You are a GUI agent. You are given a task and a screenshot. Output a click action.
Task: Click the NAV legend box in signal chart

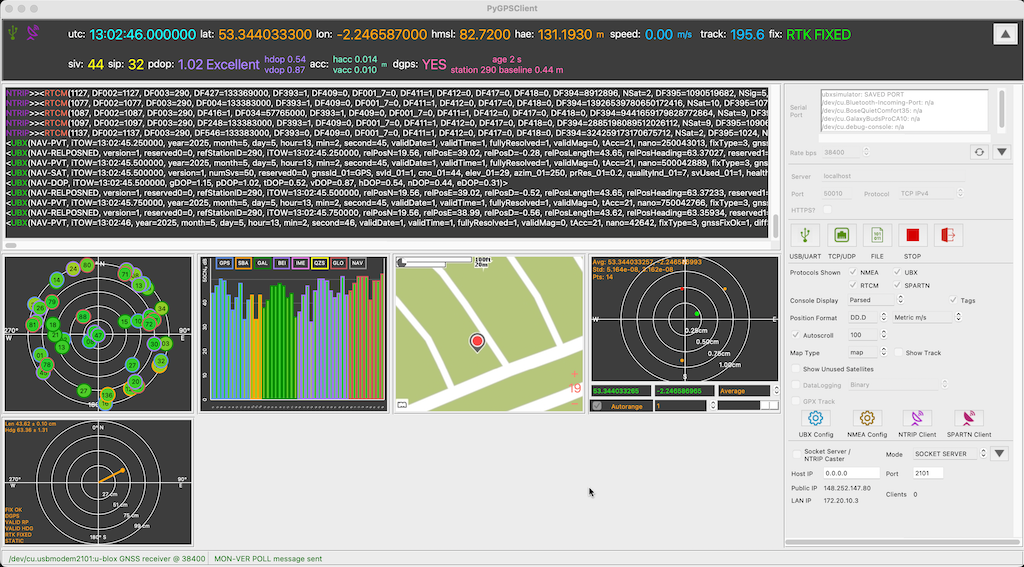click(357, 263)
